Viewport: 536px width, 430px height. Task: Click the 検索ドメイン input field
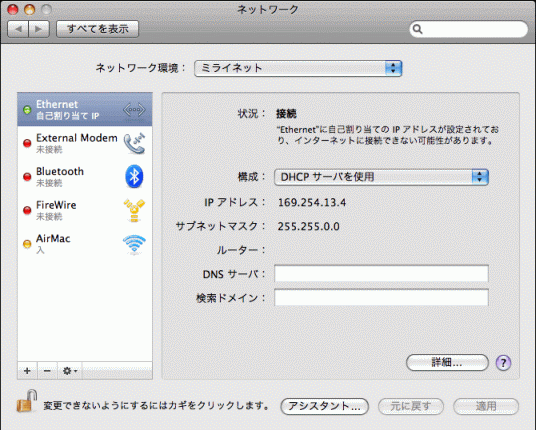(381, 297)
